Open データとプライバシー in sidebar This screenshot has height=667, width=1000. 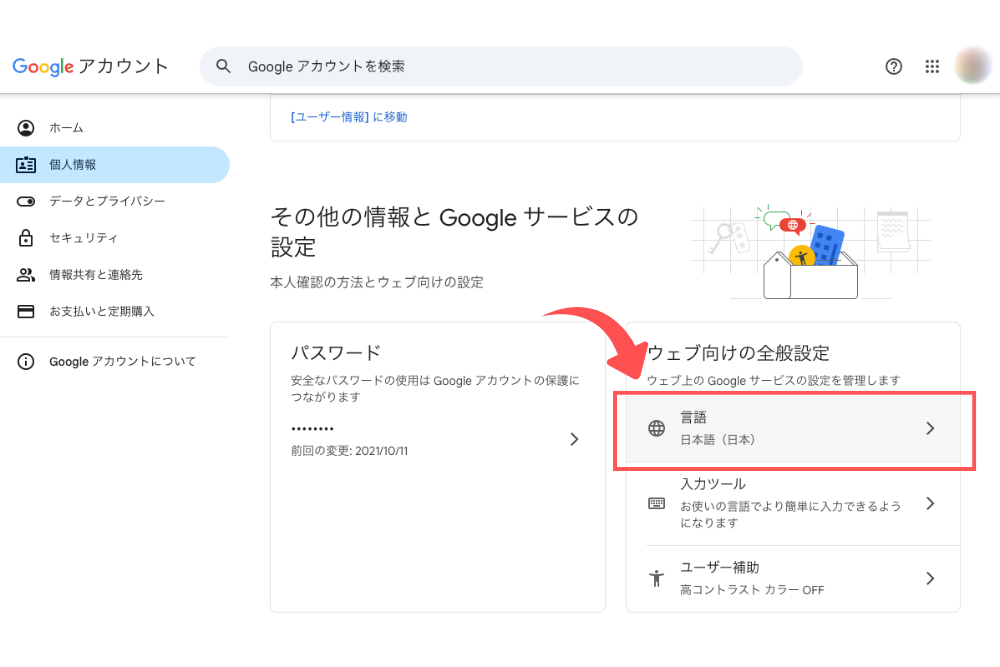pyautogui.click(x=107, y=201)
